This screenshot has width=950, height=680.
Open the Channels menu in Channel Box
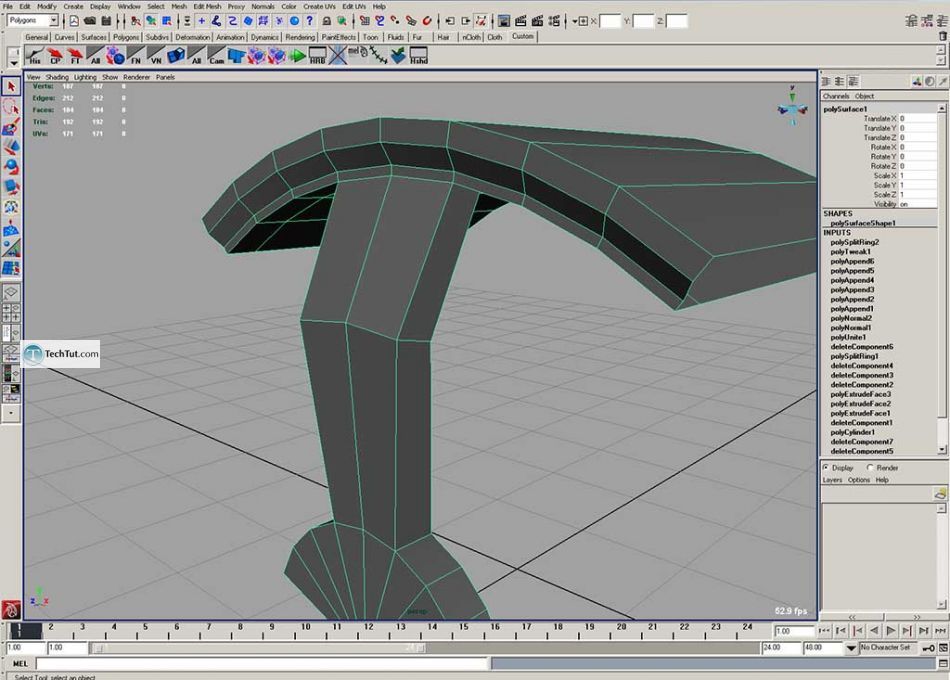click(835, 96)
